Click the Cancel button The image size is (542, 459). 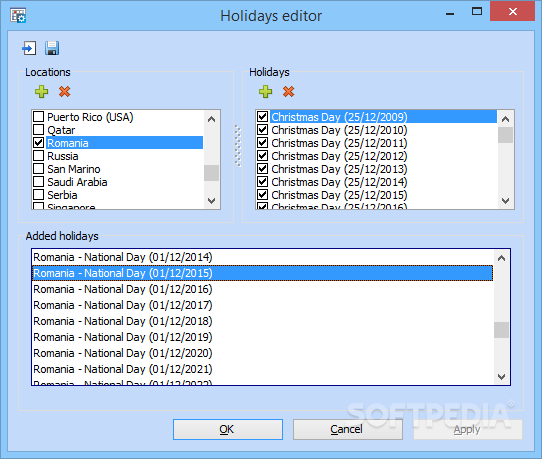click(x=348, y=429)
